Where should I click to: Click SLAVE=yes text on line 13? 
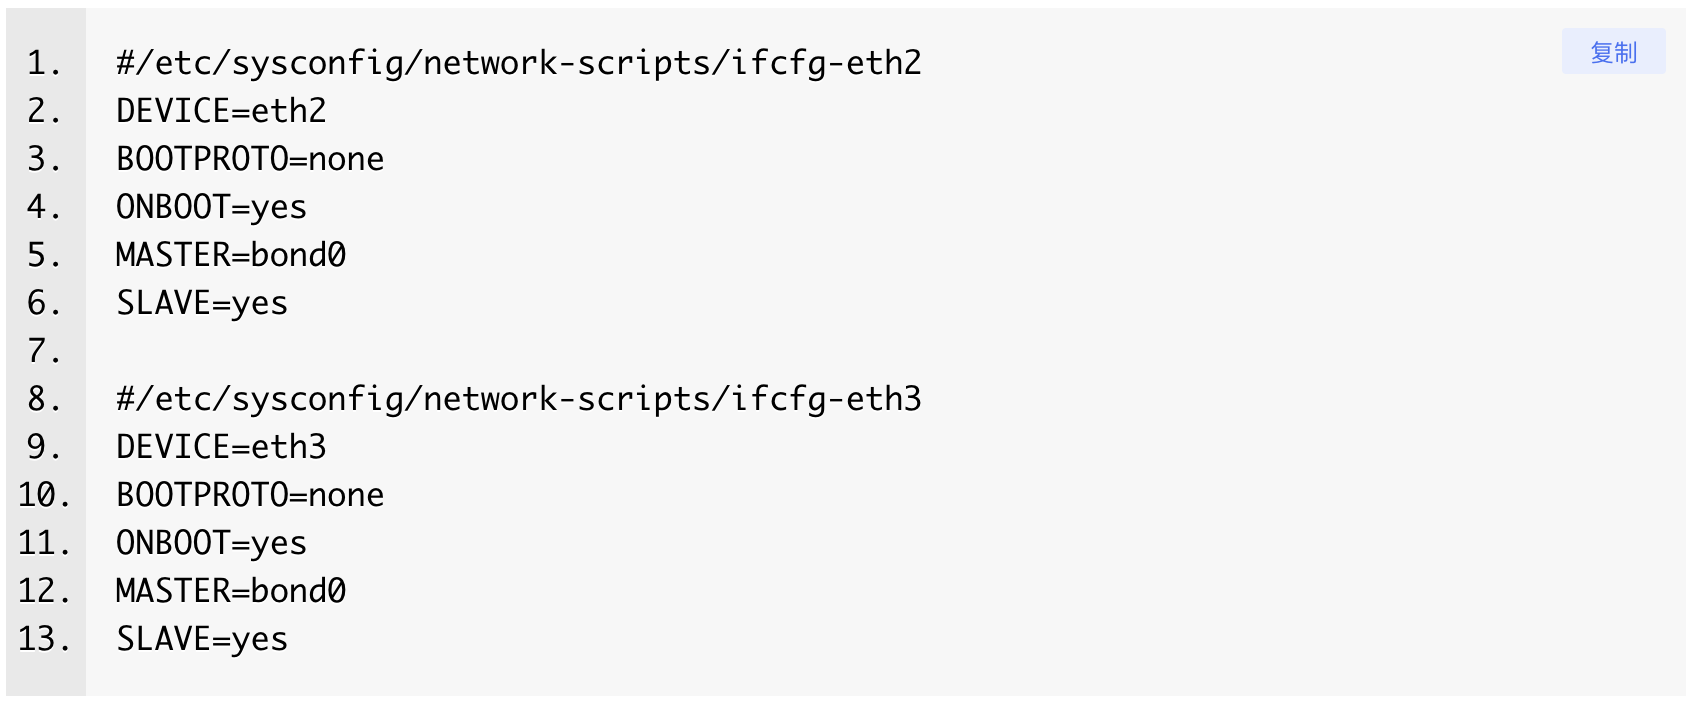point(202,639)
